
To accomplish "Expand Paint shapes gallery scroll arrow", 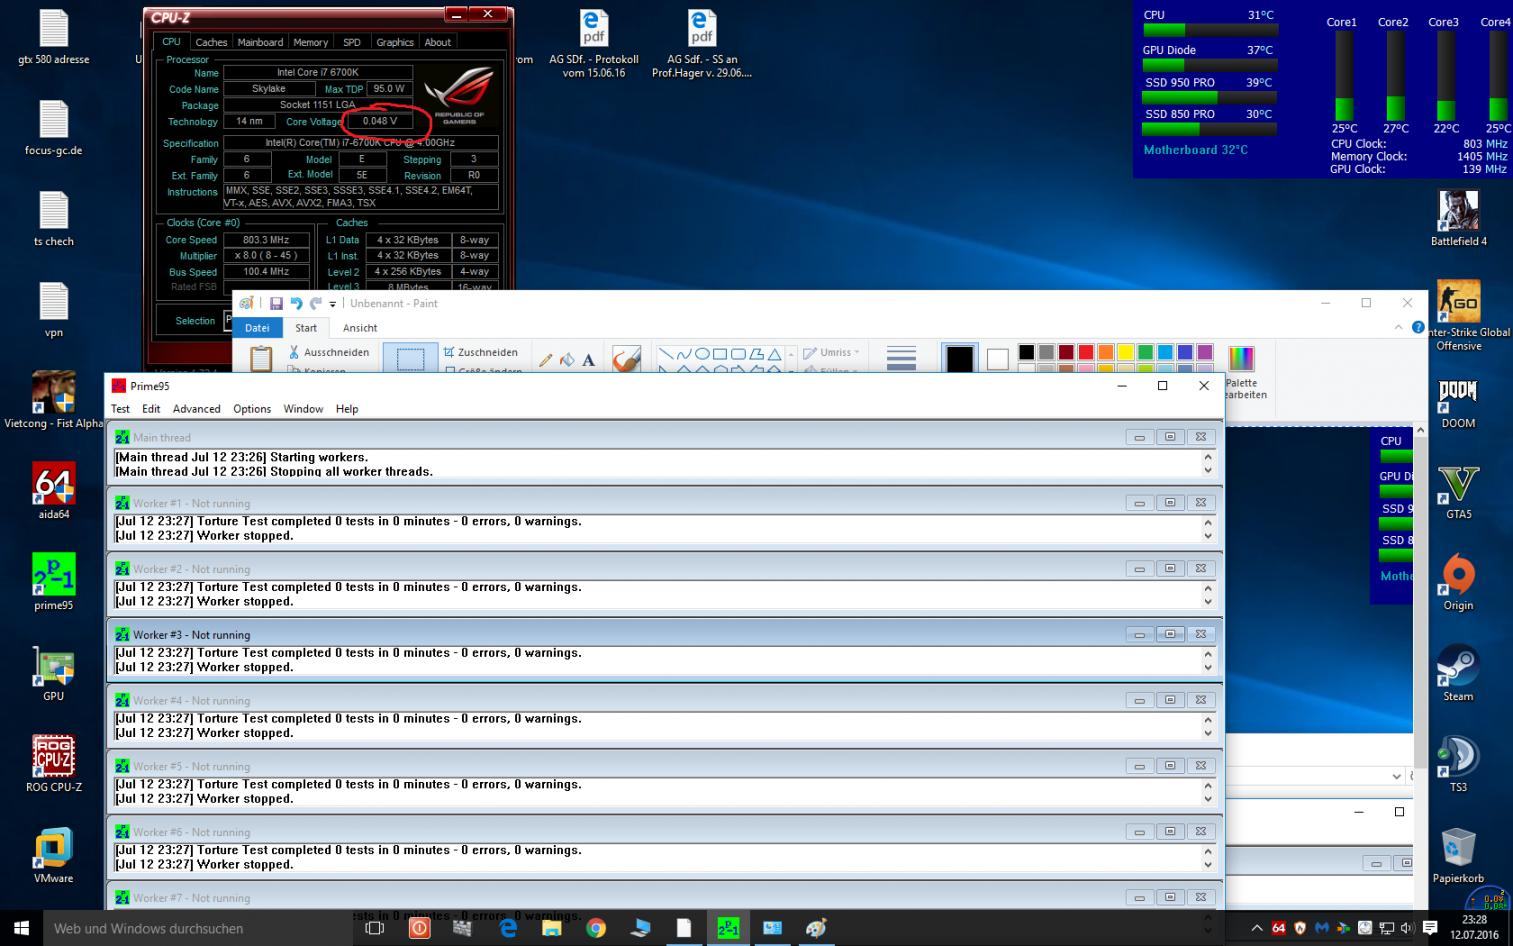I will pos(791,354).
